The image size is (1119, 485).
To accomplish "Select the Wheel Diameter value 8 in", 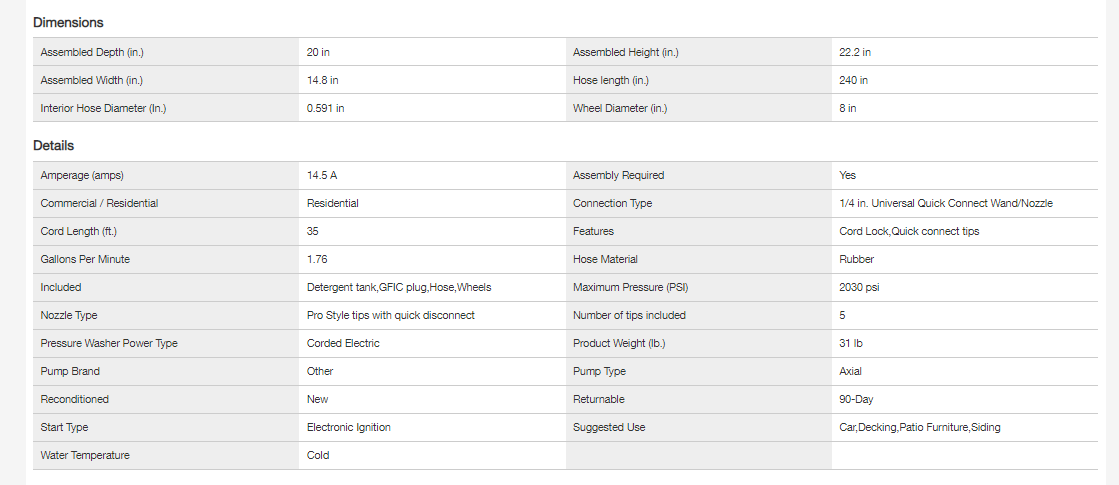I will click(x=848, y=108).
